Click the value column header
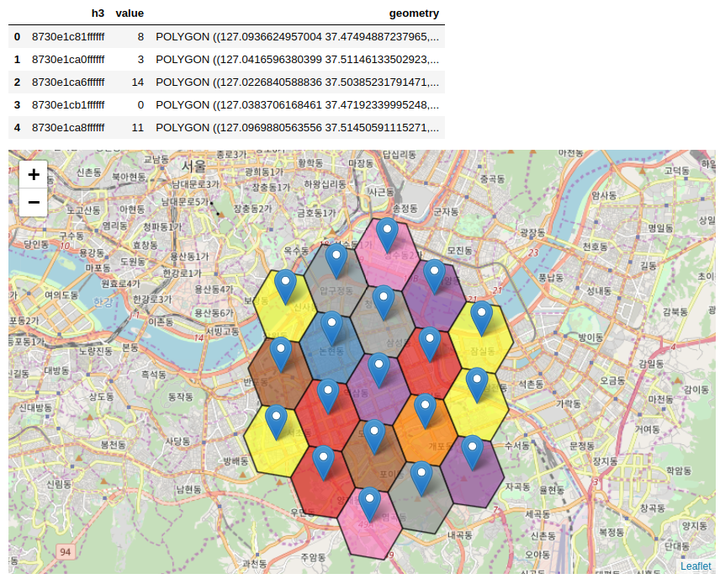 click(x=129, y=13)
